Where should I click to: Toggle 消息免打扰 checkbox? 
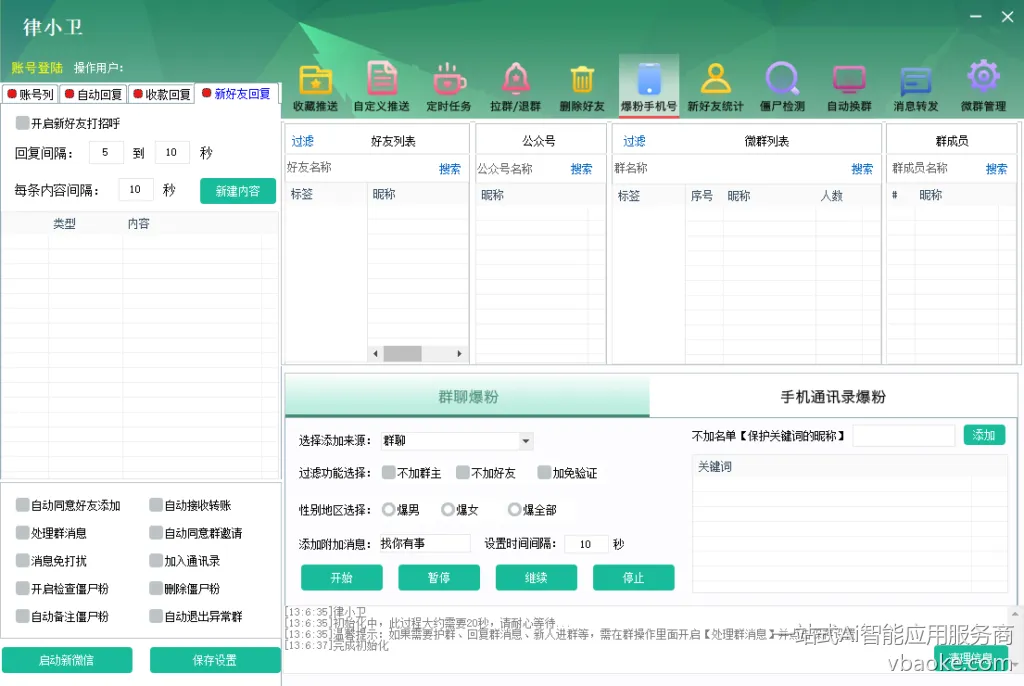pos(23,560)
